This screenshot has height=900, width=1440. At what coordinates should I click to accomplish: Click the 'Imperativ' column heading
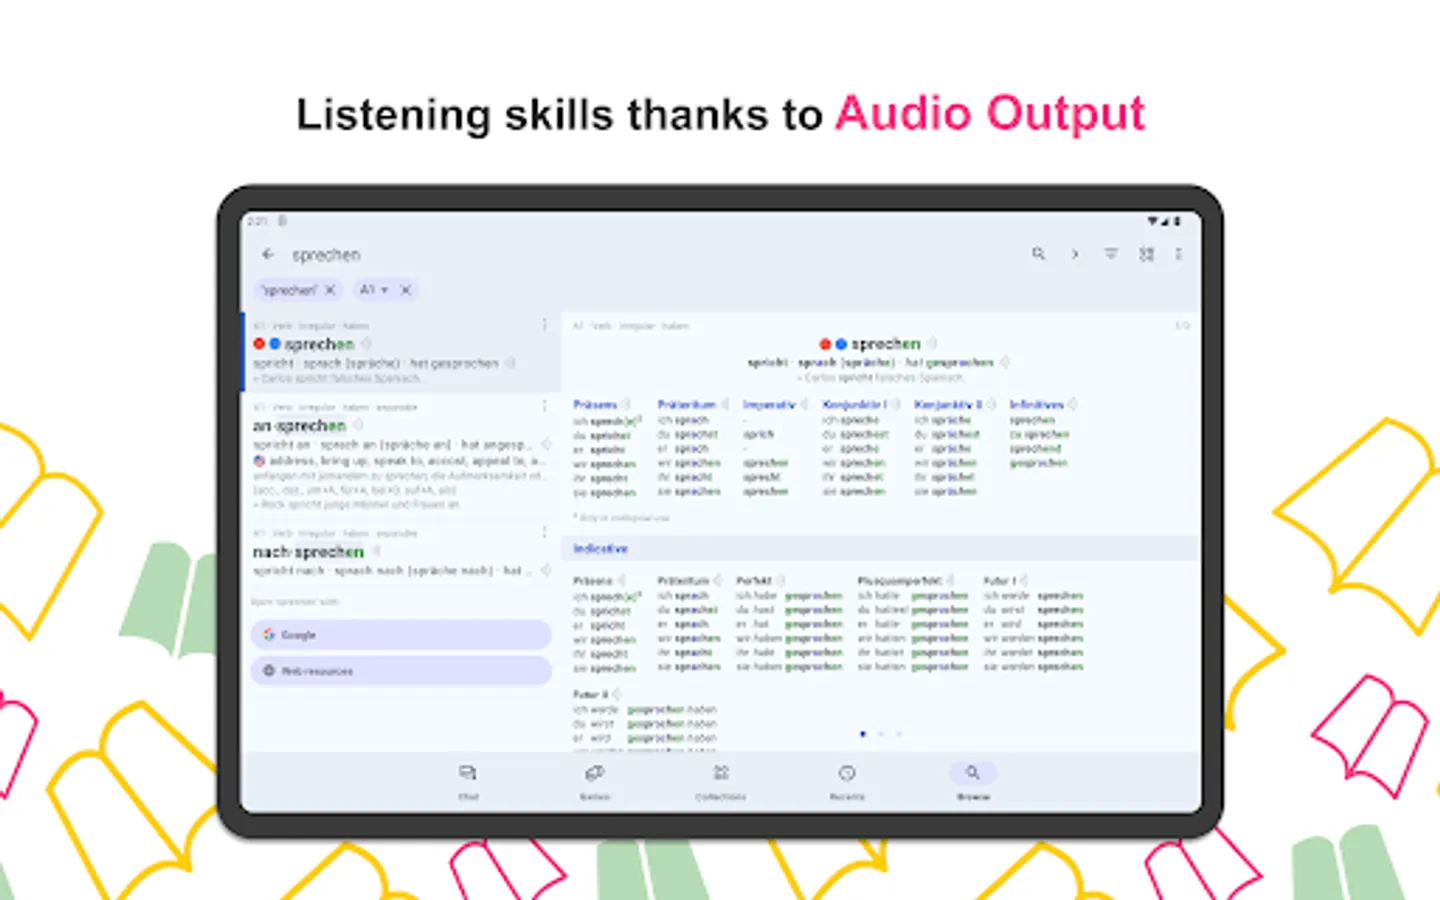(769, 405)
